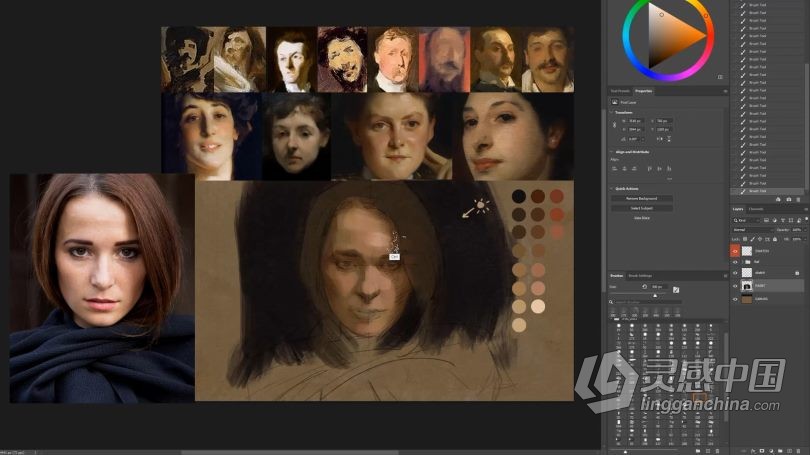
Task: Filter layers by type layers icon
Action: pyautogui.click(x=783, y=220)
